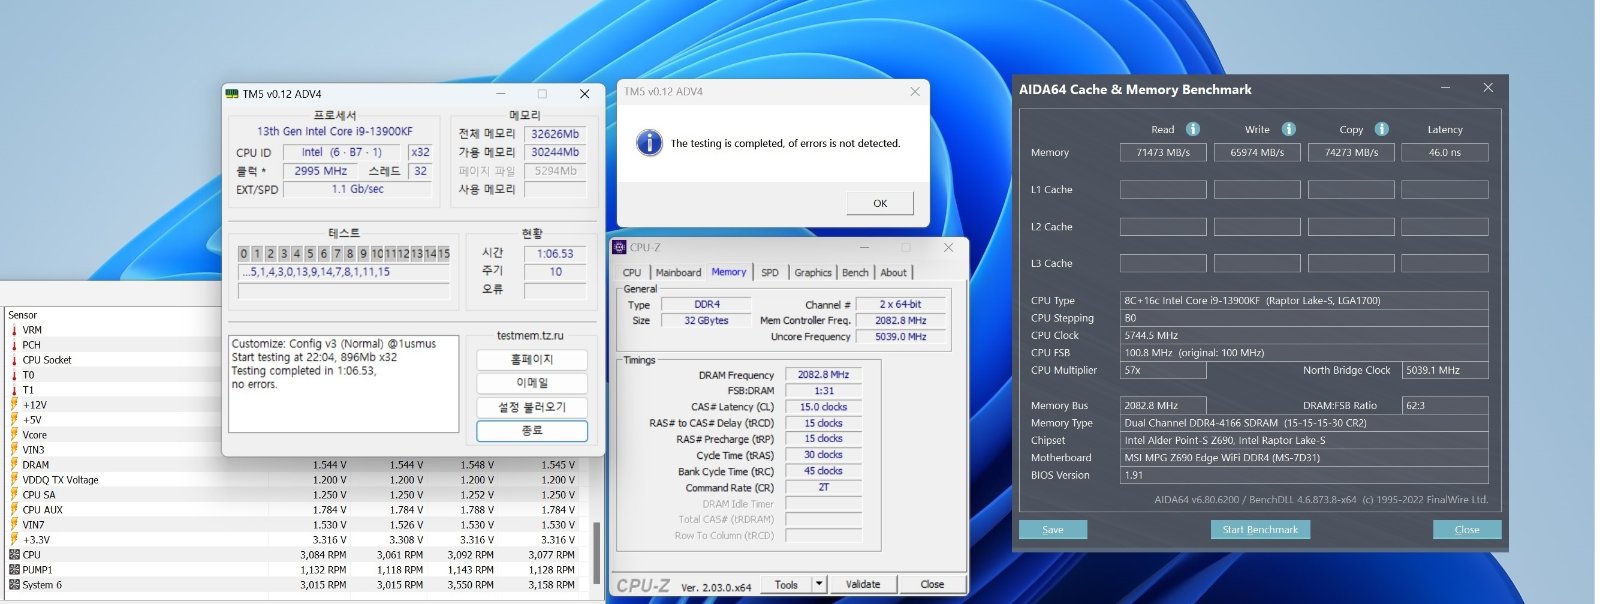Click the TM5 test log text box
This screenshot has width=1600, height=604.
tap(344, 384)
